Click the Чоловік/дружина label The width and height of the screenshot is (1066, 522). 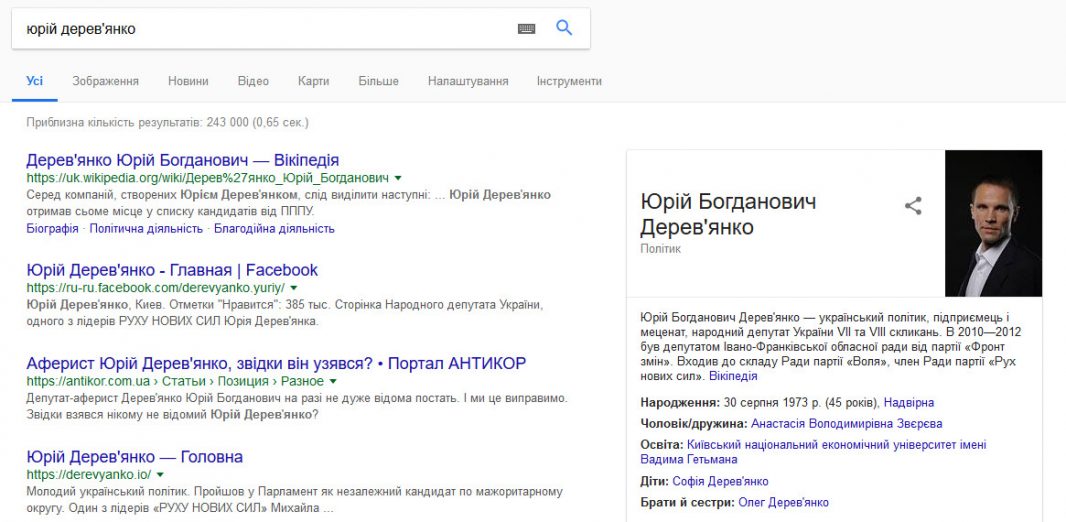(693, 423)
